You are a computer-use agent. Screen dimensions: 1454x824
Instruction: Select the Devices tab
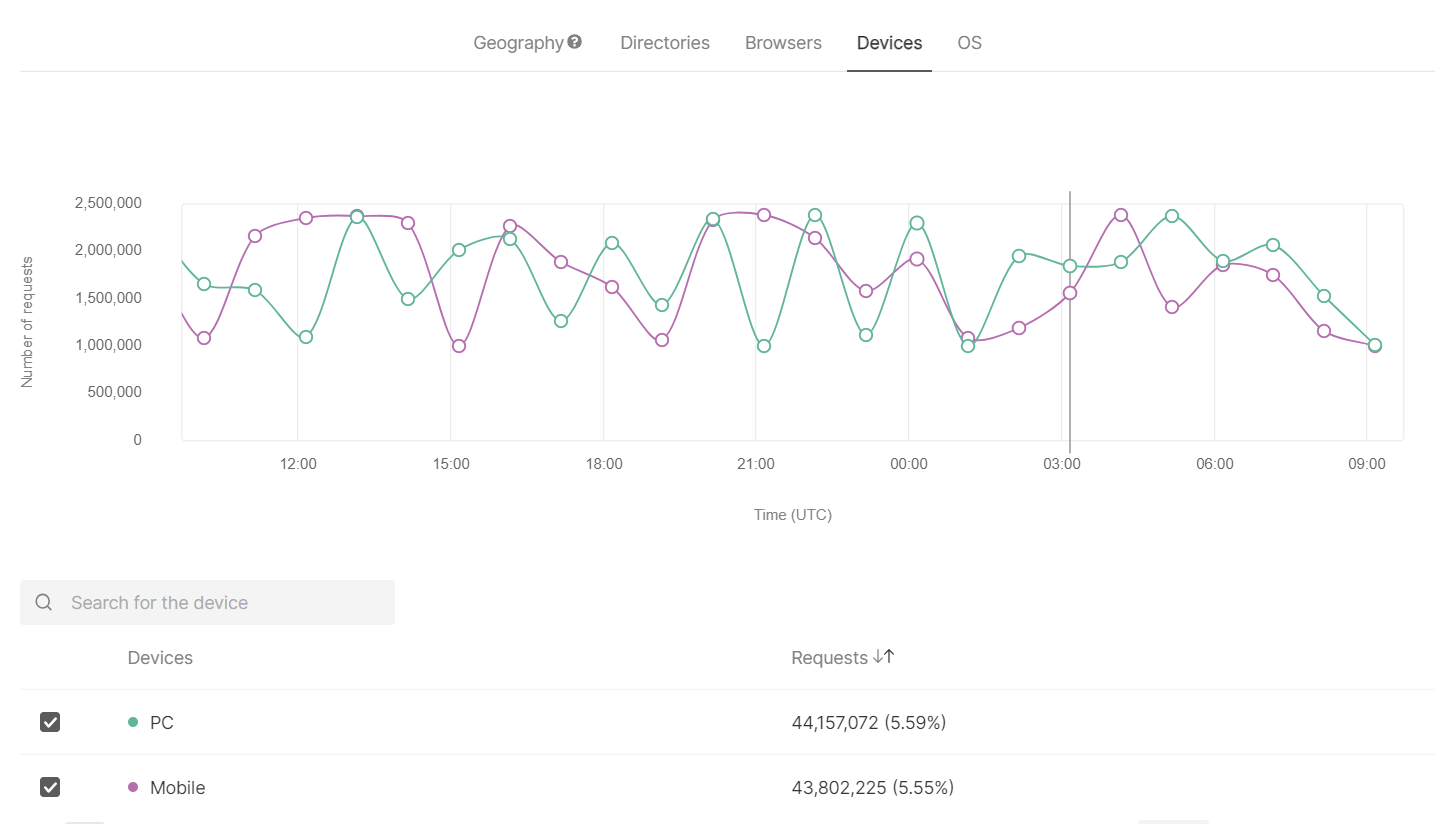tap(889, 43)
